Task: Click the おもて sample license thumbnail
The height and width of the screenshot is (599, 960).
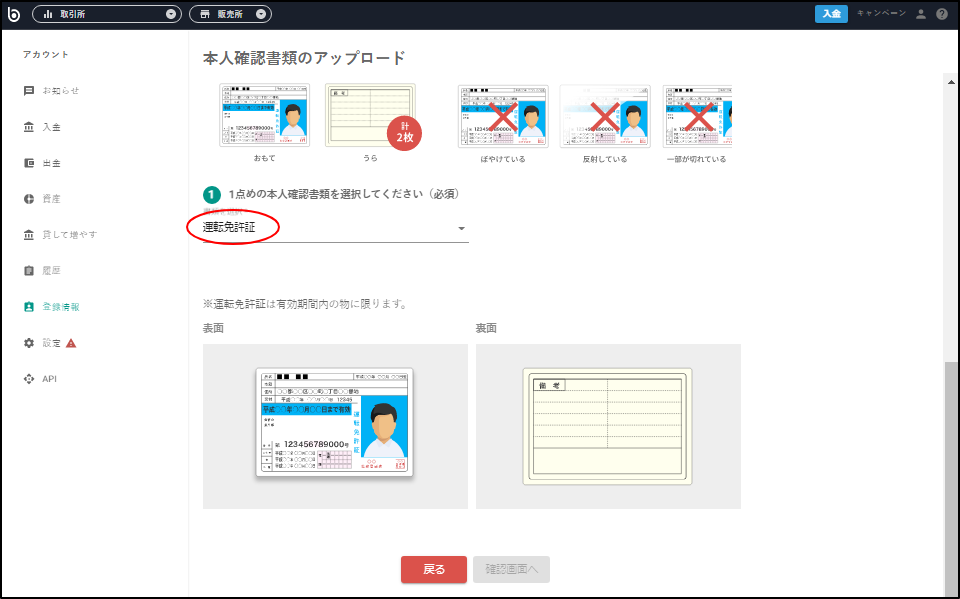Action: (264, 116)
